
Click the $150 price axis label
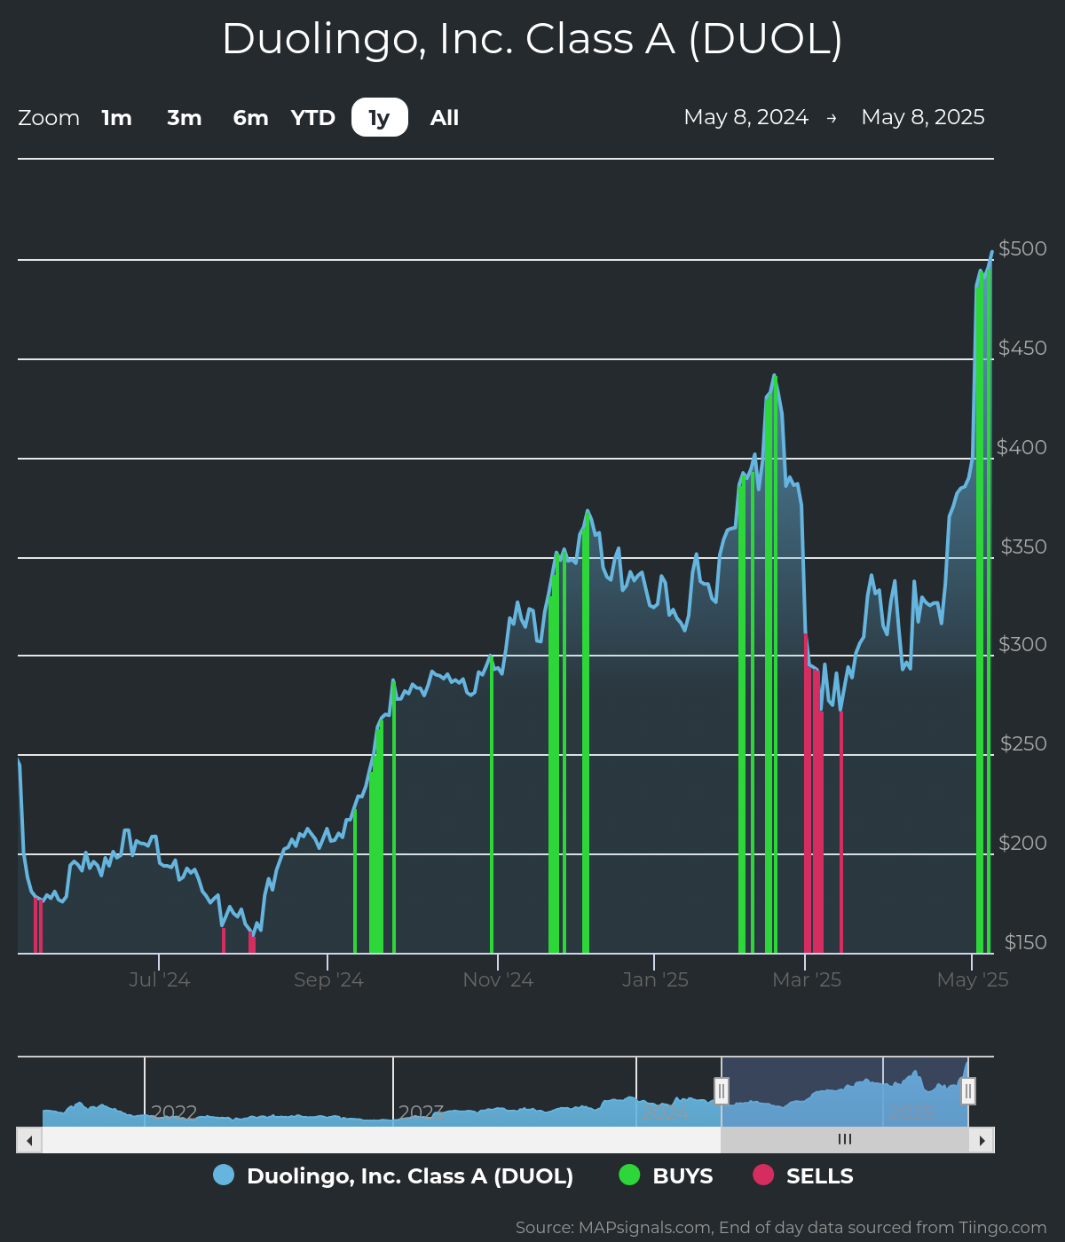click(x=1025, y=942)
